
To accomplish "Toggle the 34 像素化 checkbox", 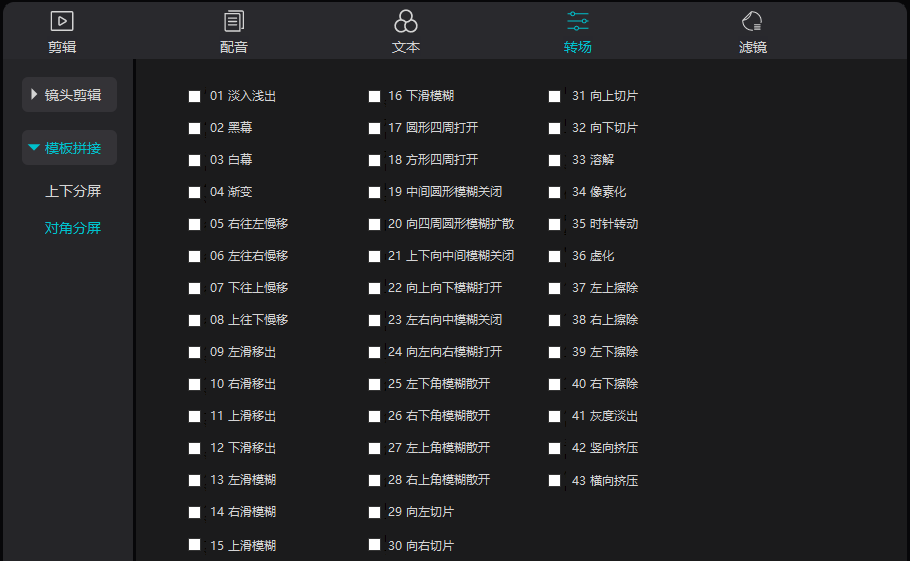I will point(554,192).
